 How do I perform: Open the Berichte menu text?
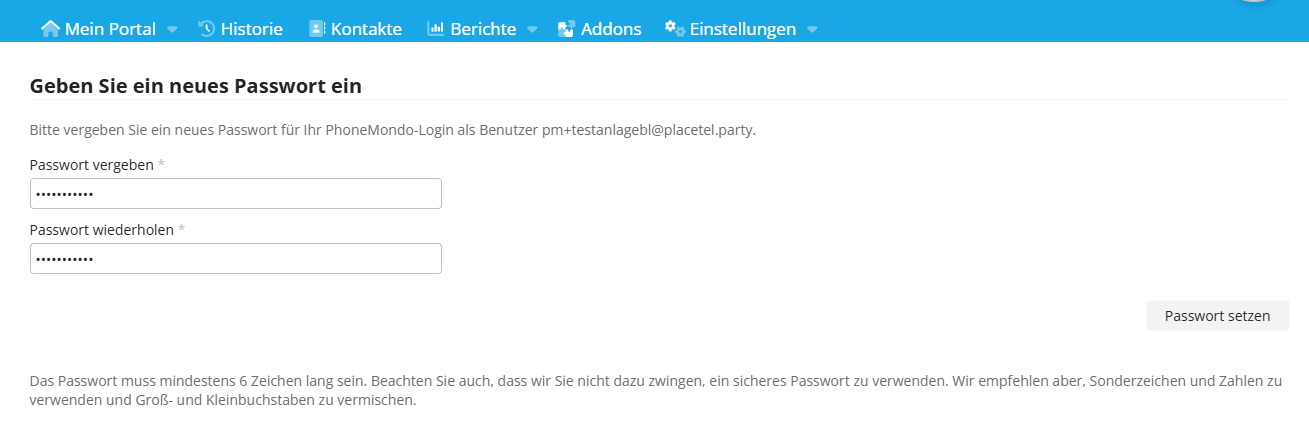coord(483,29)
